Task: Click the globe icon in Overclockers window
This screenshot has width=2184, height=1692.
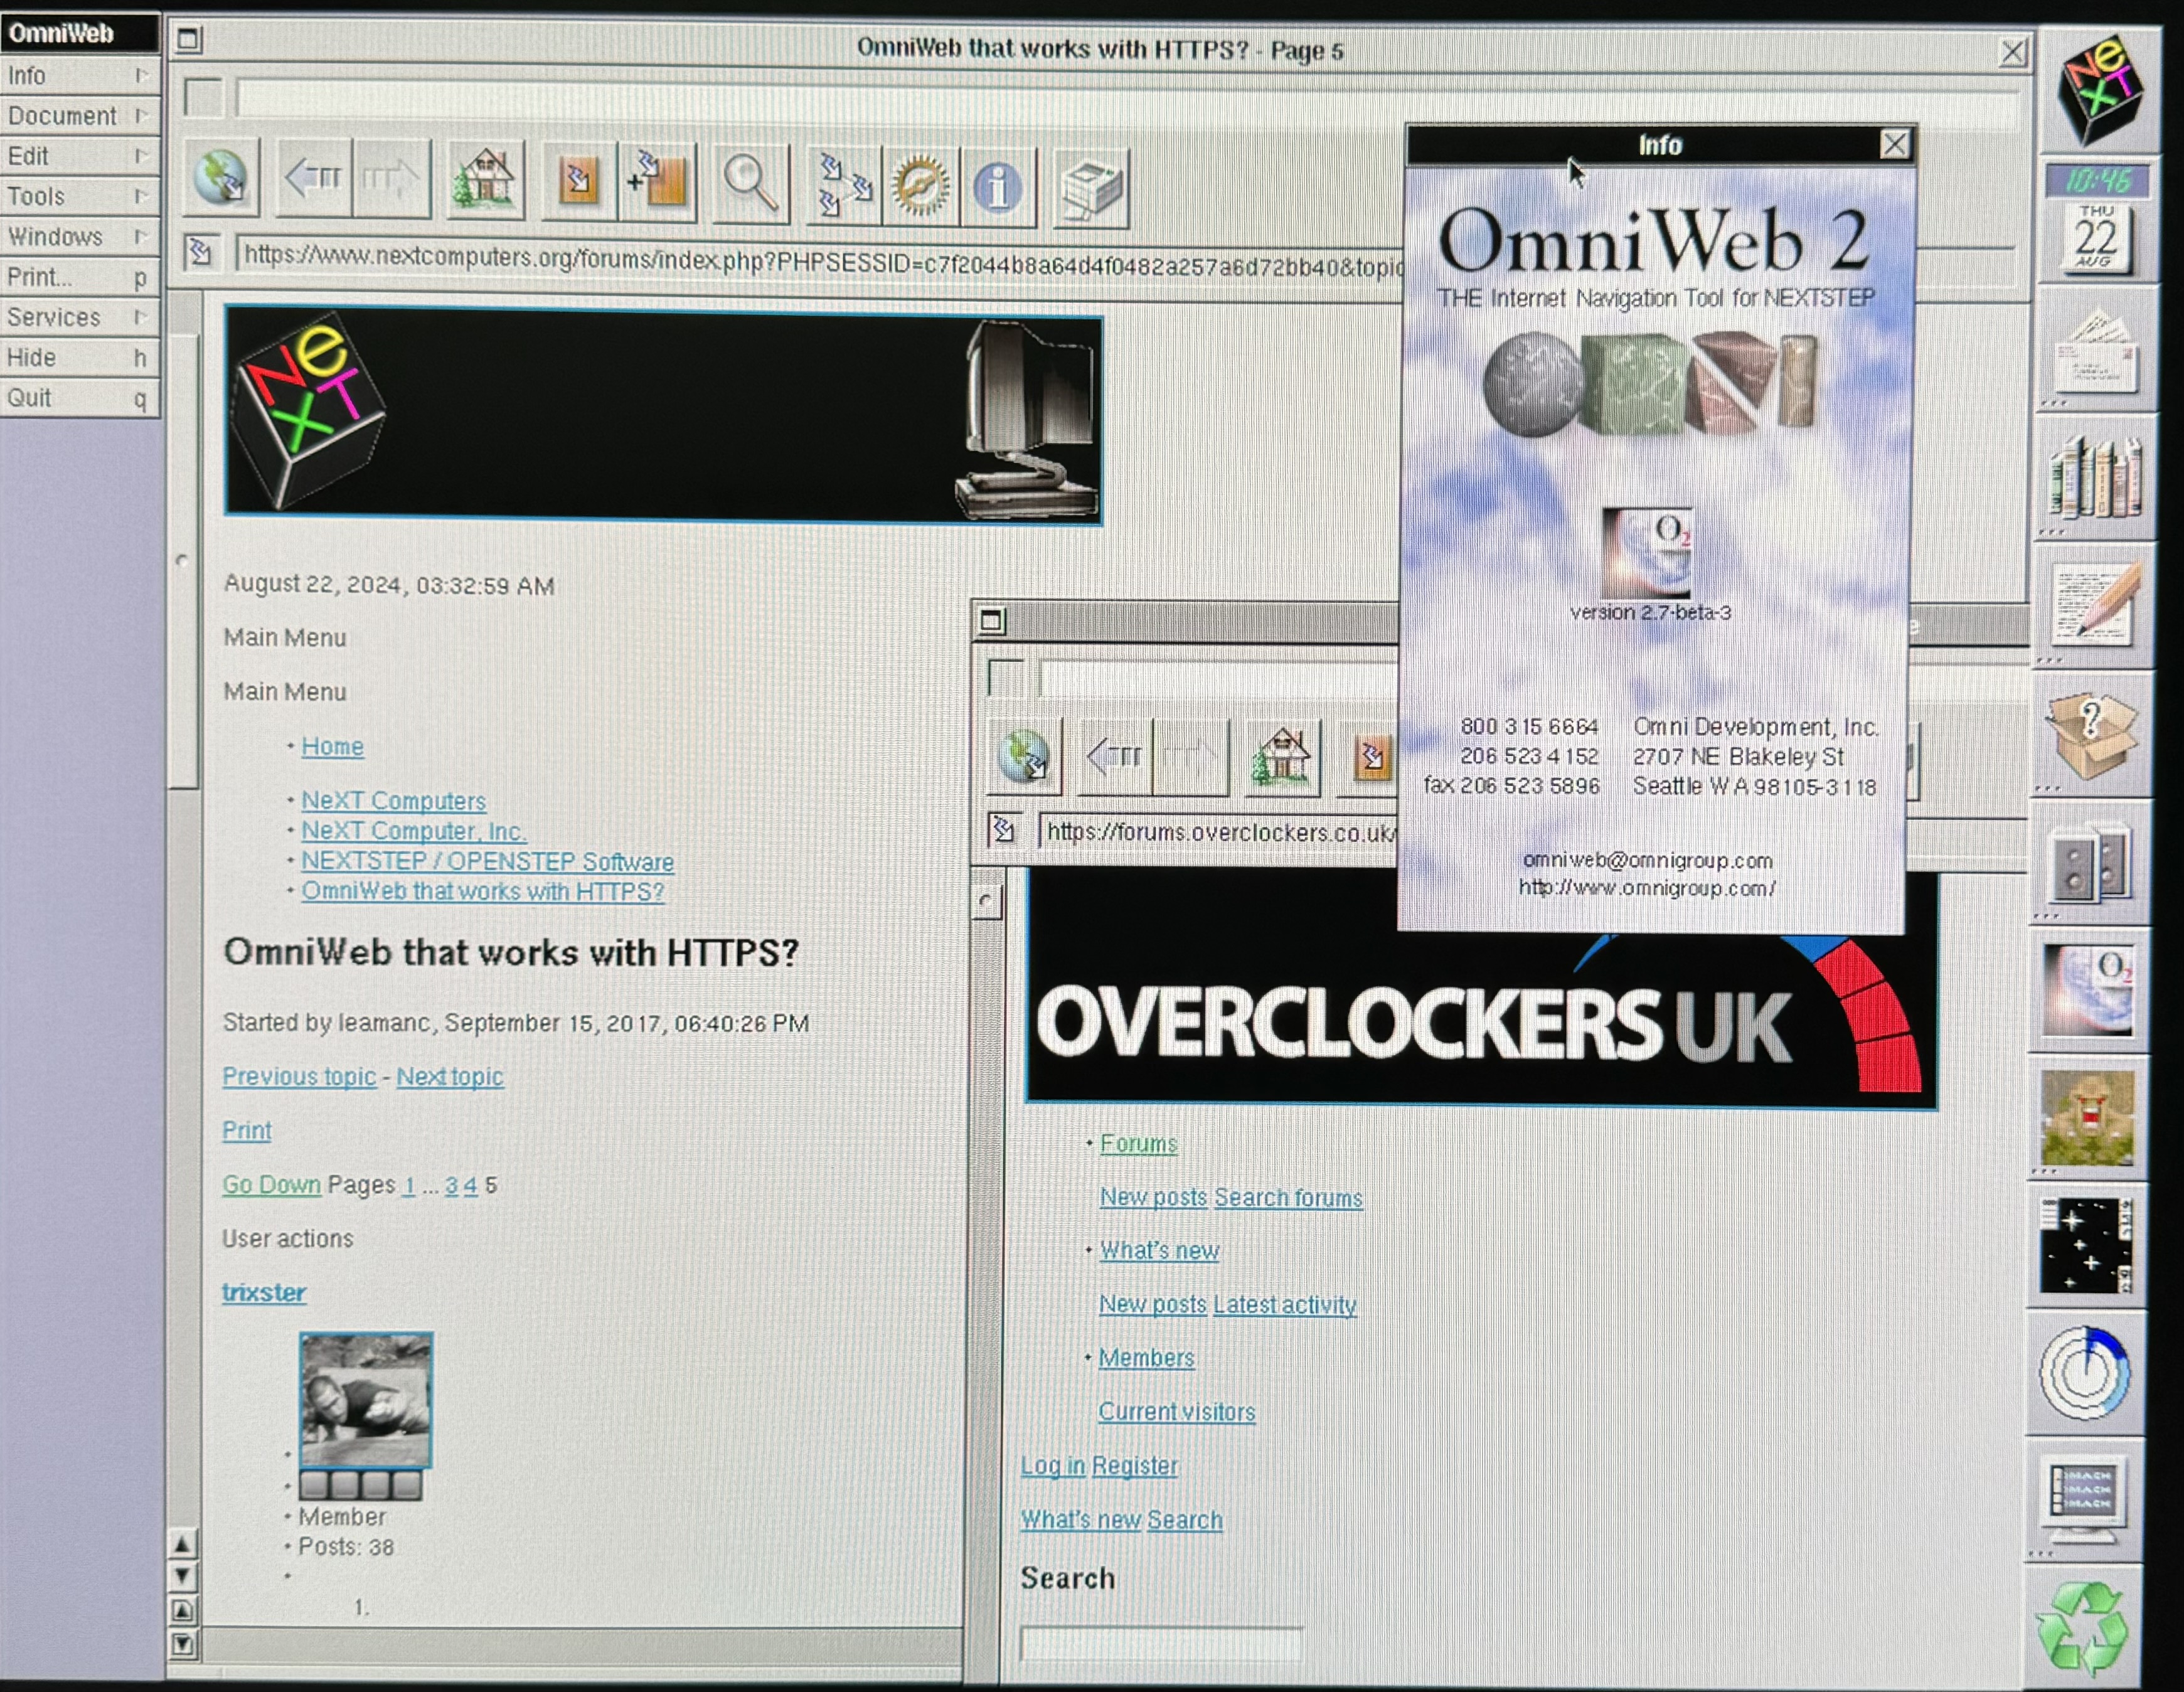Action: point(1024,757)
